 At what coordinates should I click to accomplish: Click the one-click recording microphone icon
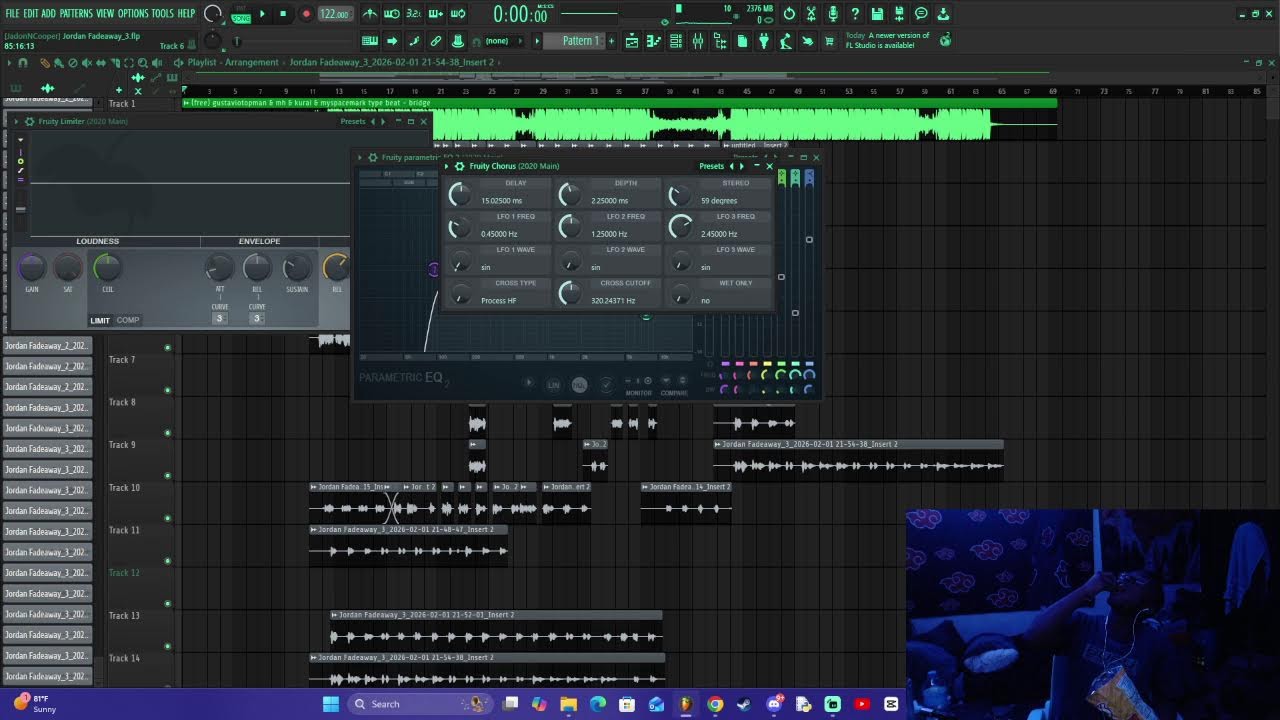click(833, 14)
